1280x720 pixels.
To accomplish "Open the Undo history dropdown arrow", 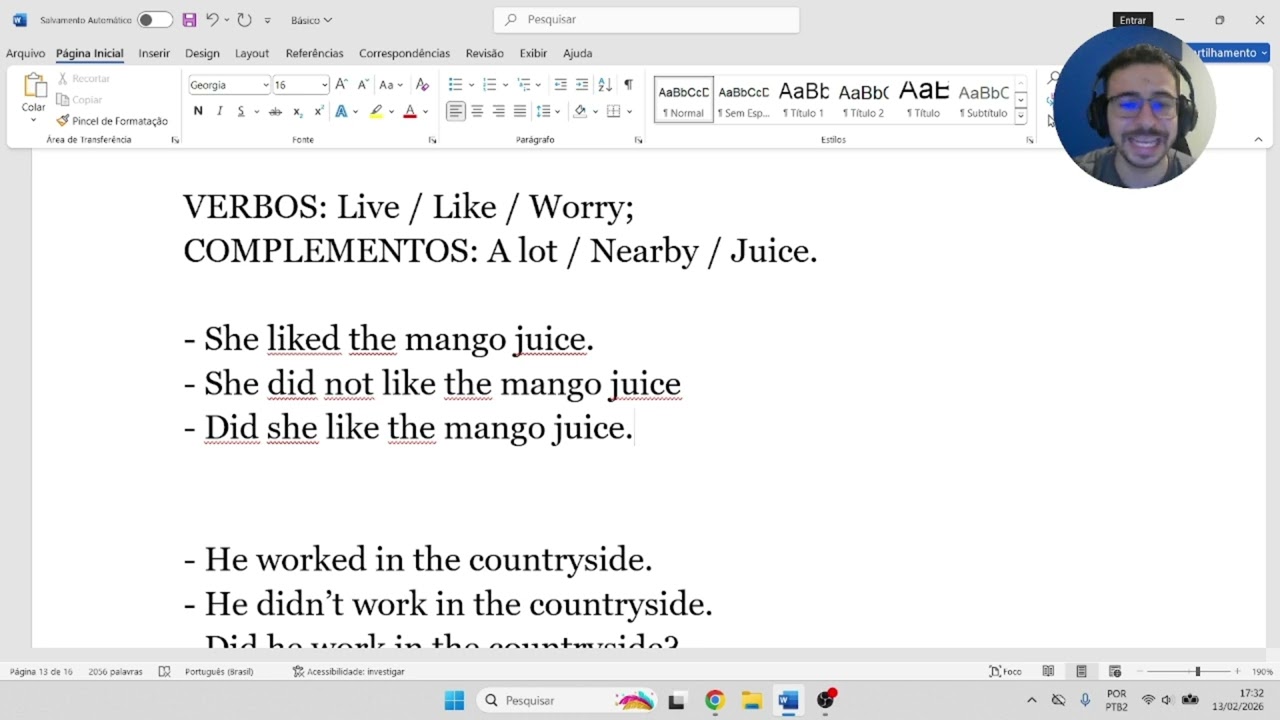I will coord(227,20).
